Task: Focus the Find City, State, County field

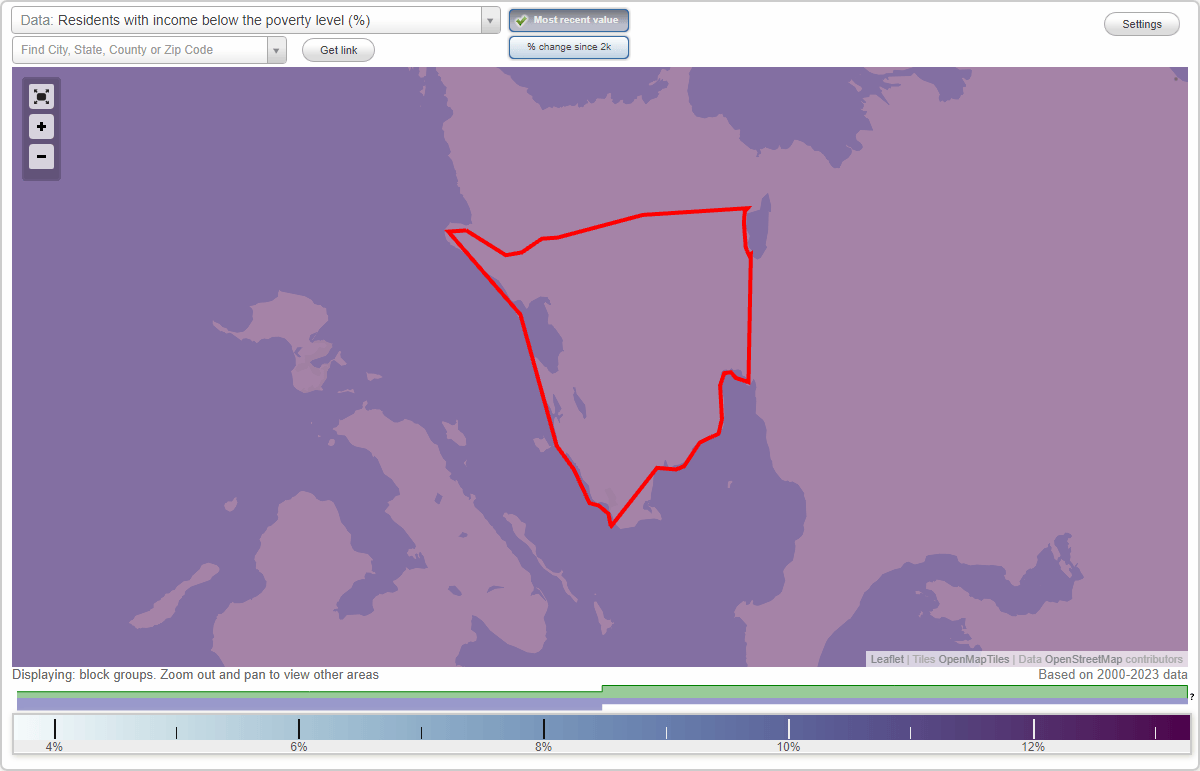Action: [140, 50]
